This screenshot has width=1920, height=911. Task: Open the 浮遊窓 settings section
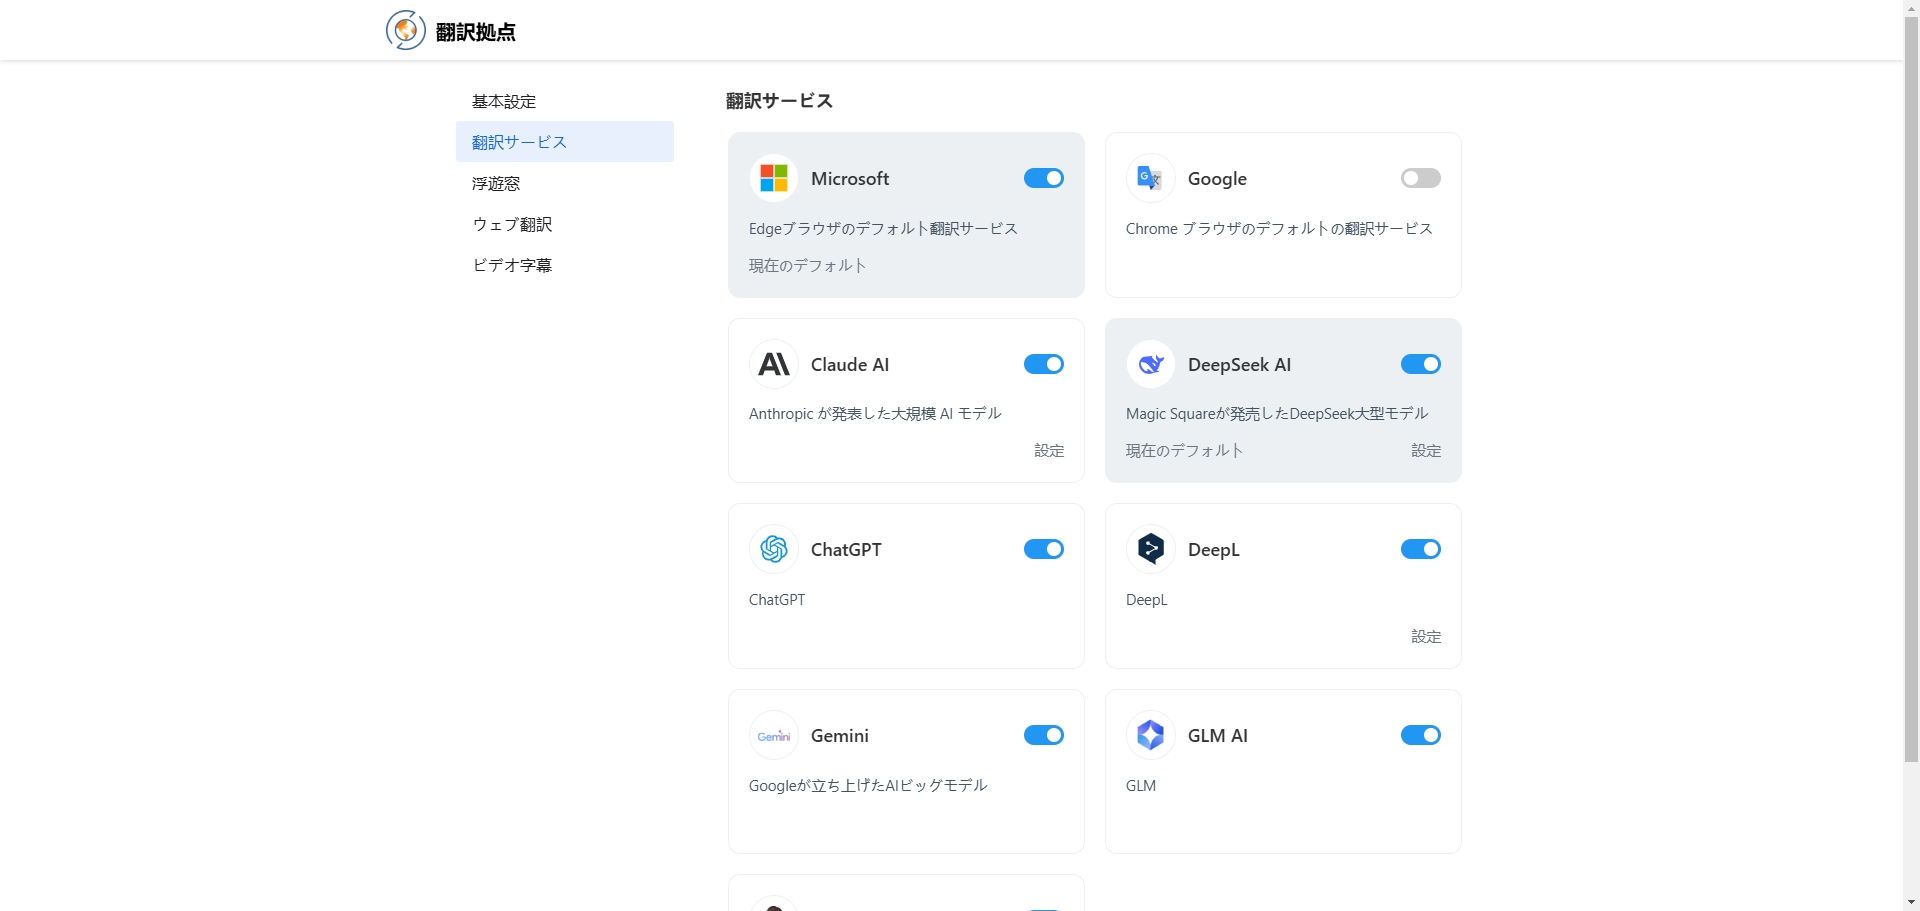(x=565, y=183)
